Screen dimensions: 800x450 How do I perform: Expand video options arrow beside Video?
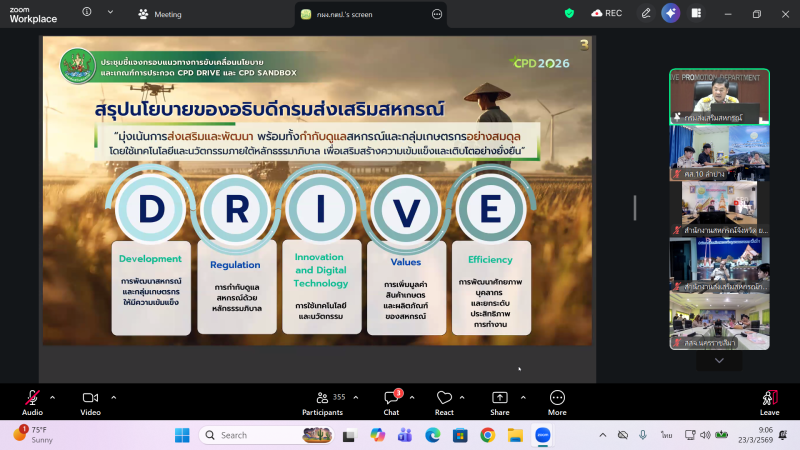[x=113, y=397]
